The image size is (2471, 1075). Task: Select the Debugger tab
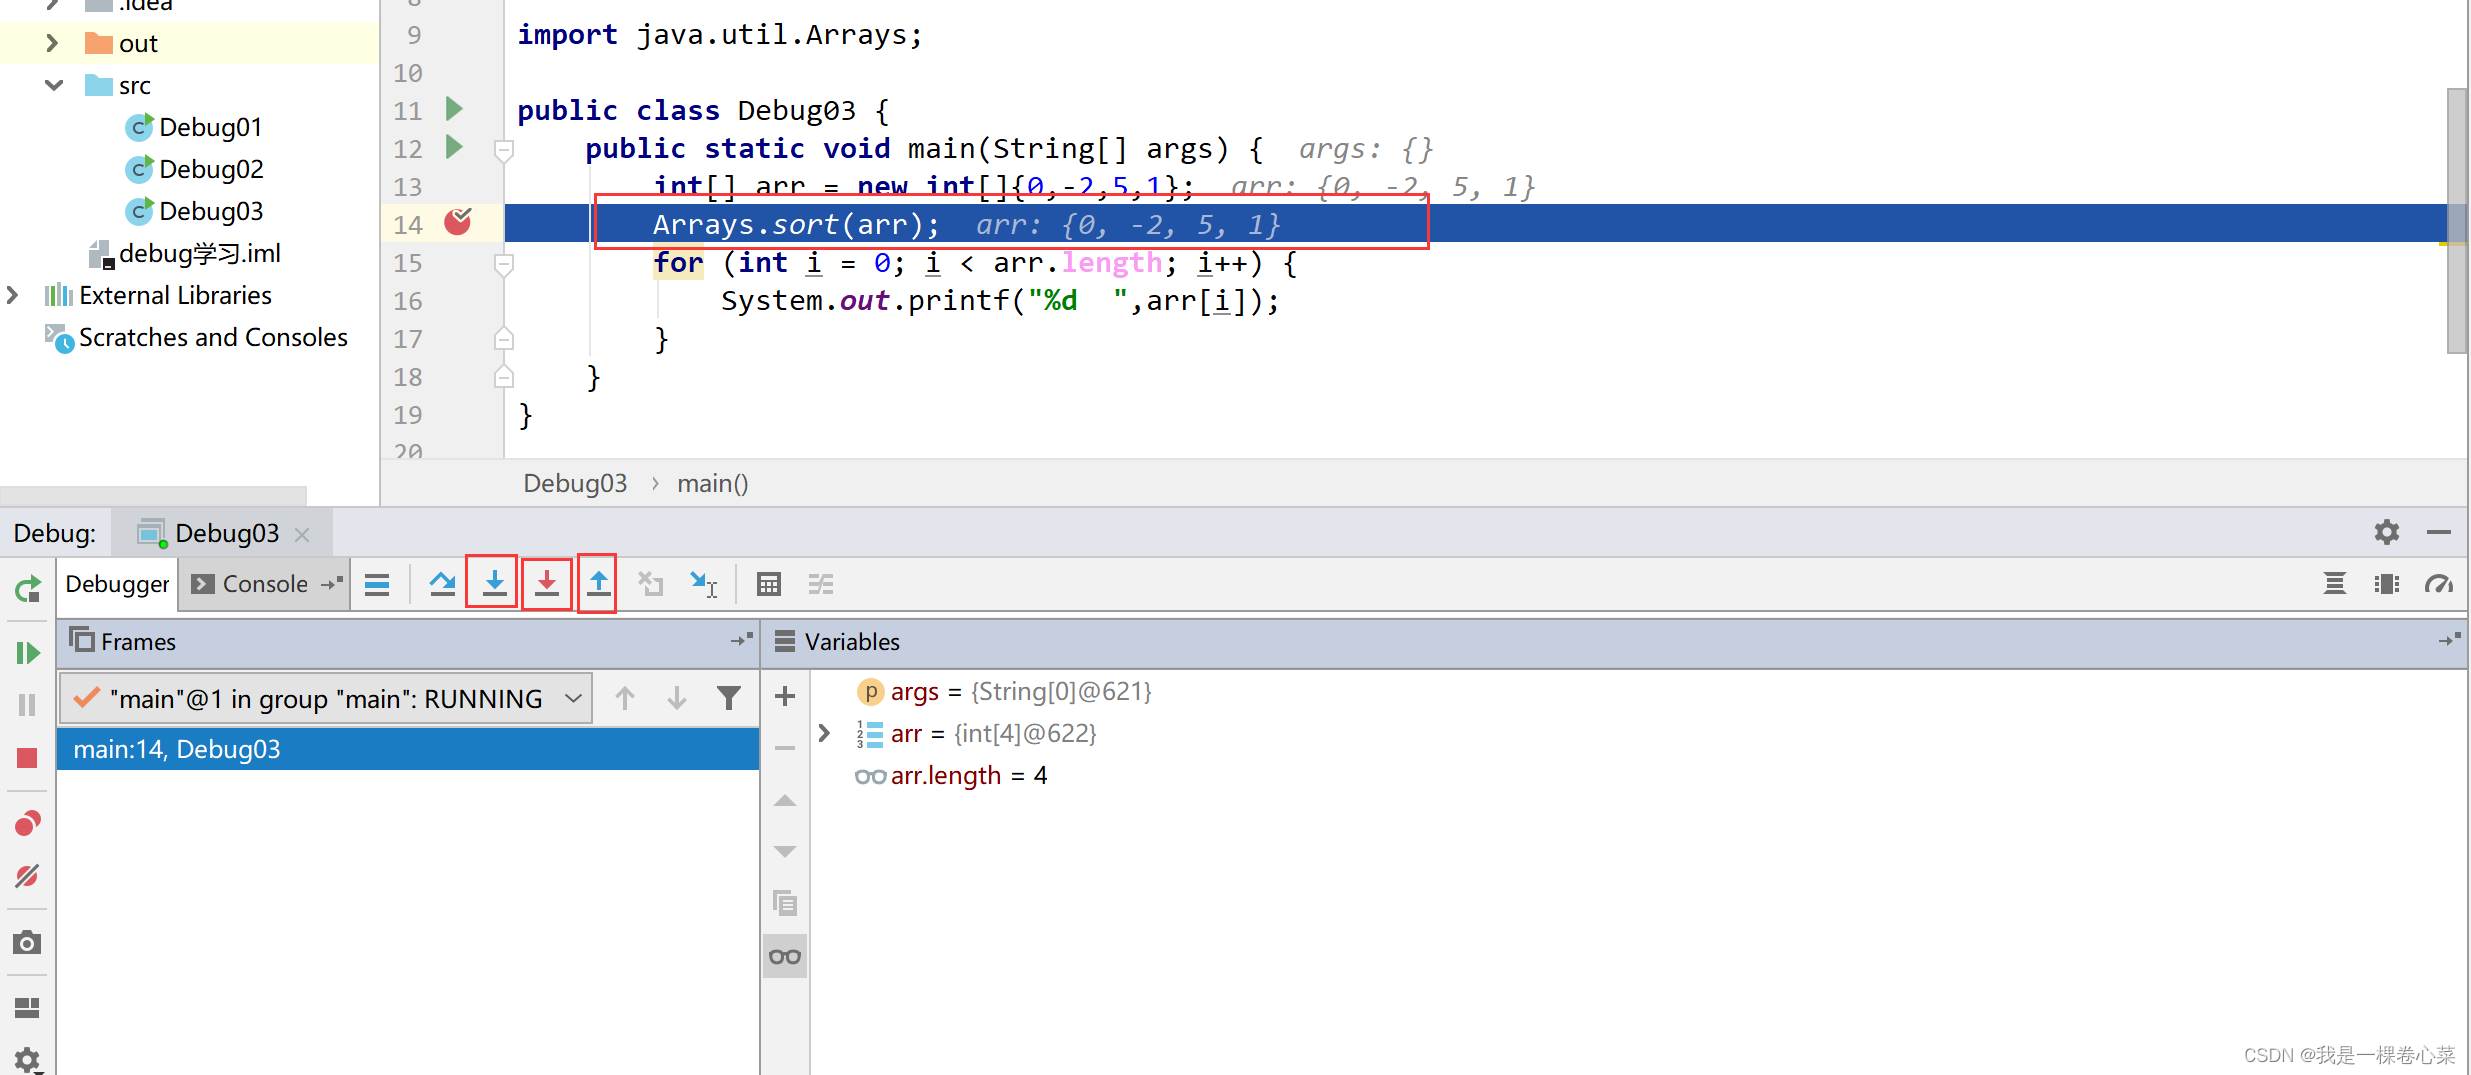tap(117, 584)
